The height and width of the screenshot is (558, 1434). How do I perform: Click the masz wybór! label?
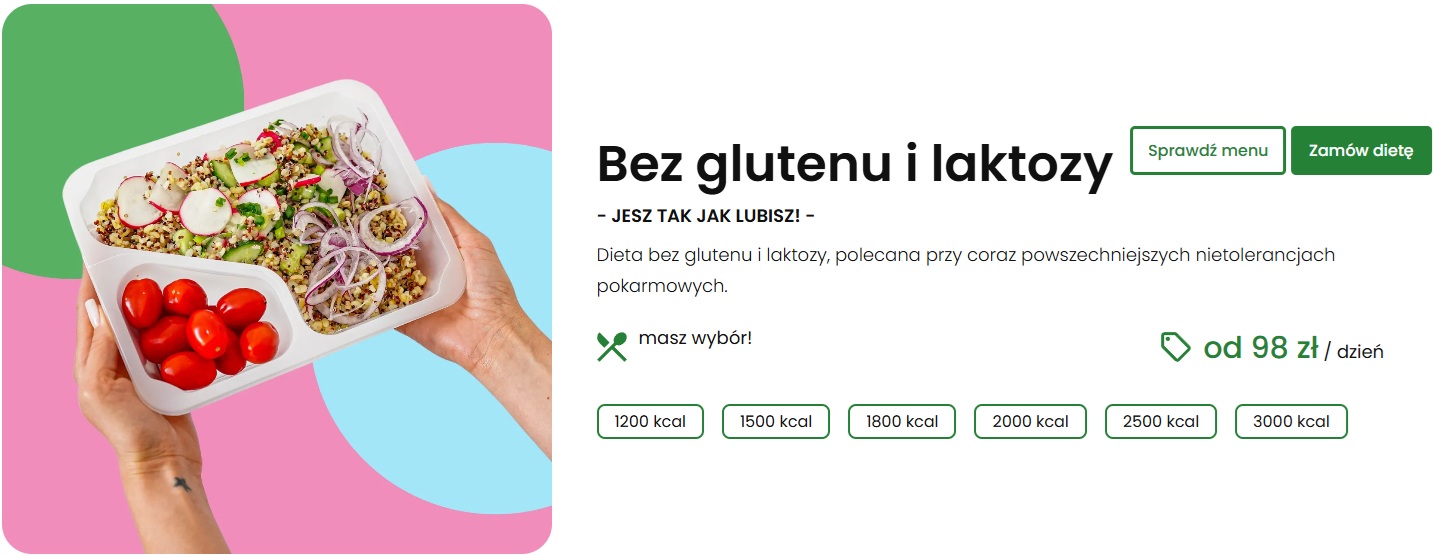(x=695, y=338)
